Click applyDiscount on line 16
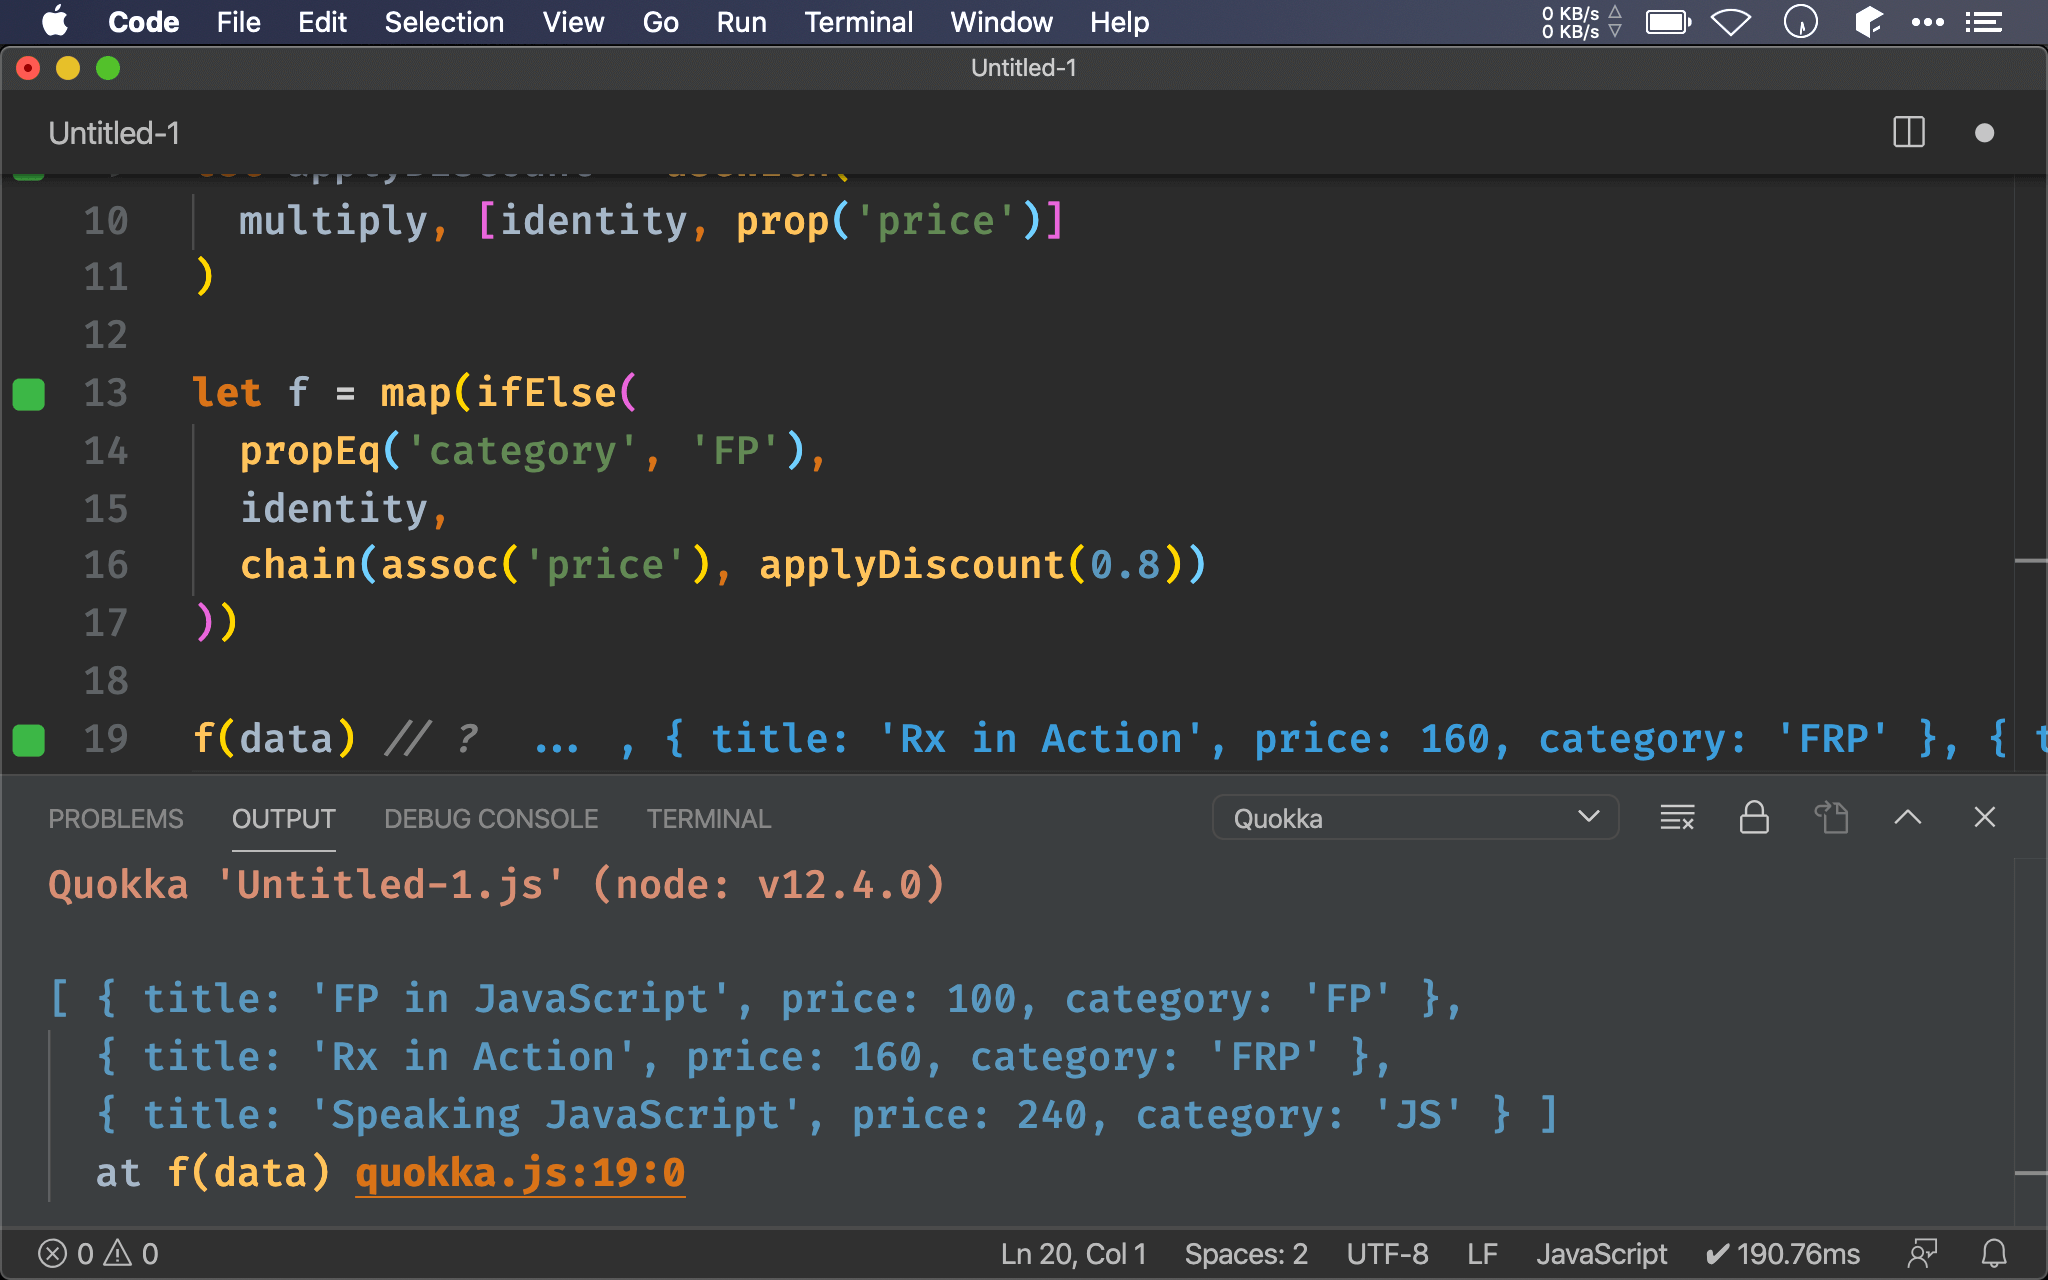2048x1280 pixels. pos(912,565)
